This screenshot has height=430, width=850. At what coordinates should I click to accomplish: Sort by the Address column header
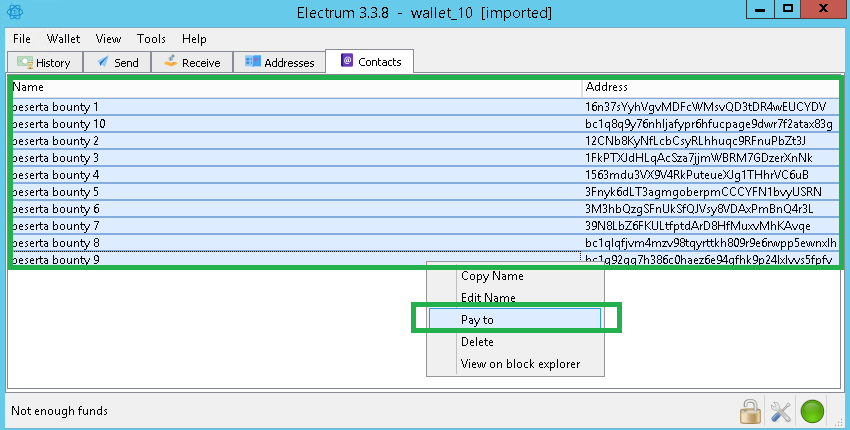711,87
